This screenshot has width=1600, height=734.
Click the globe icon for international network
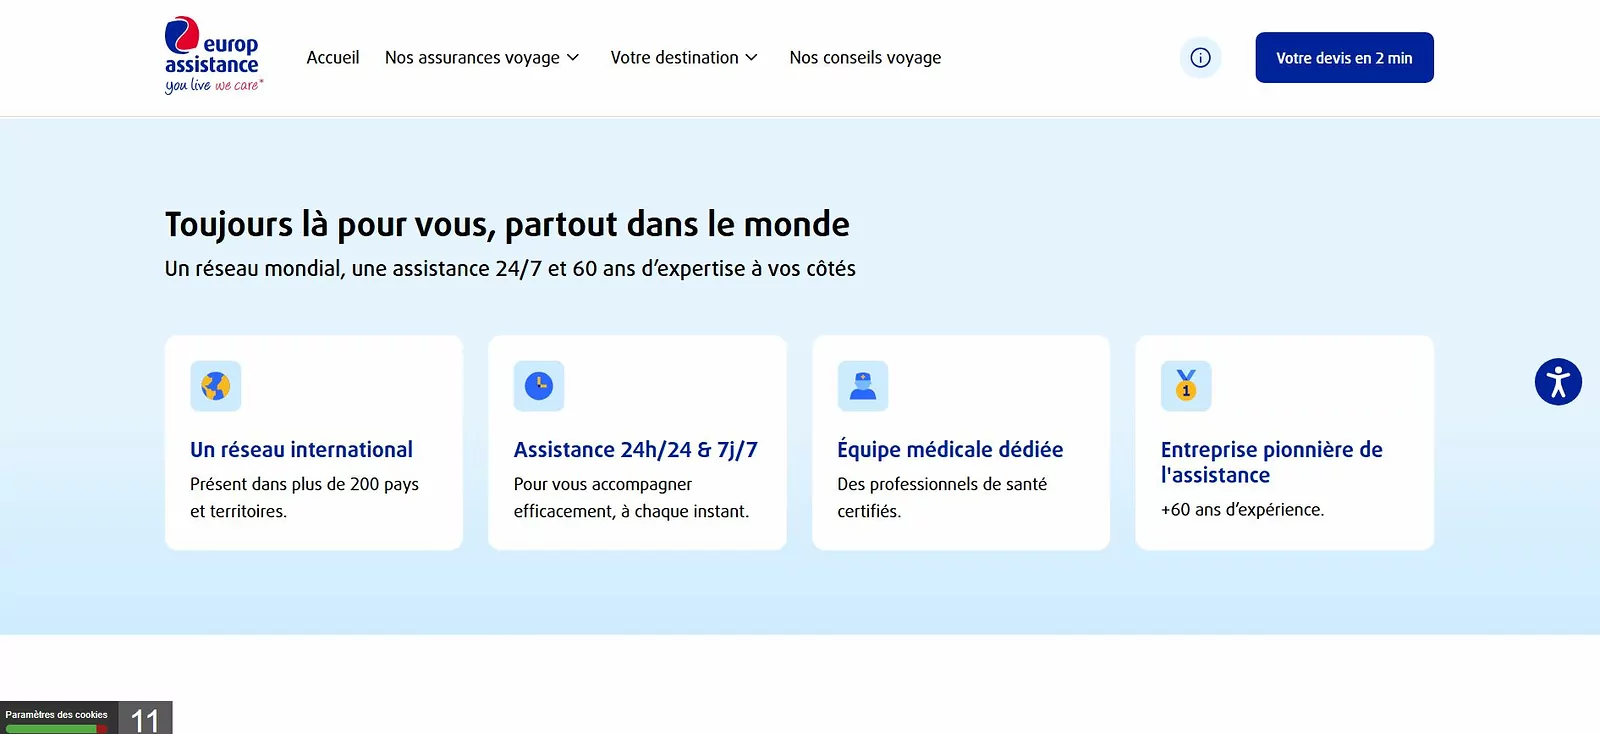tap(216, 386)
